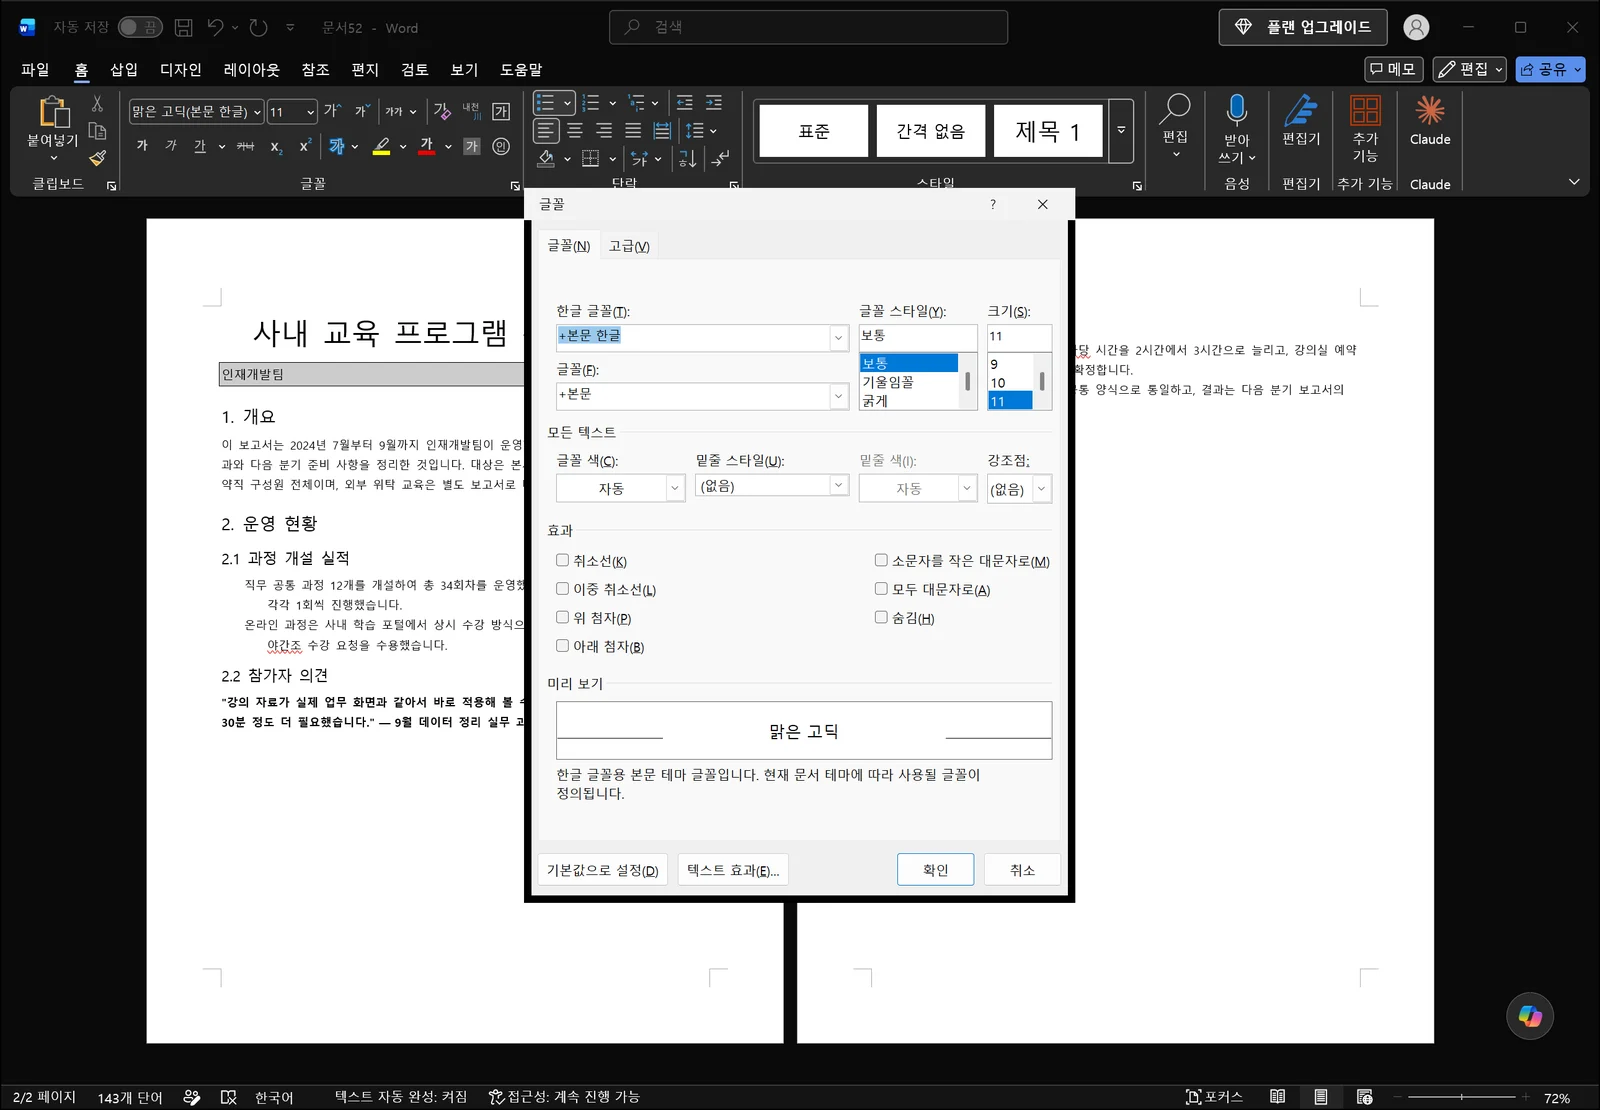This screenshot has height=1110, width=1600.
Task: Check the 숨김(H) checkbox
Action: click(x=881, y=617)
